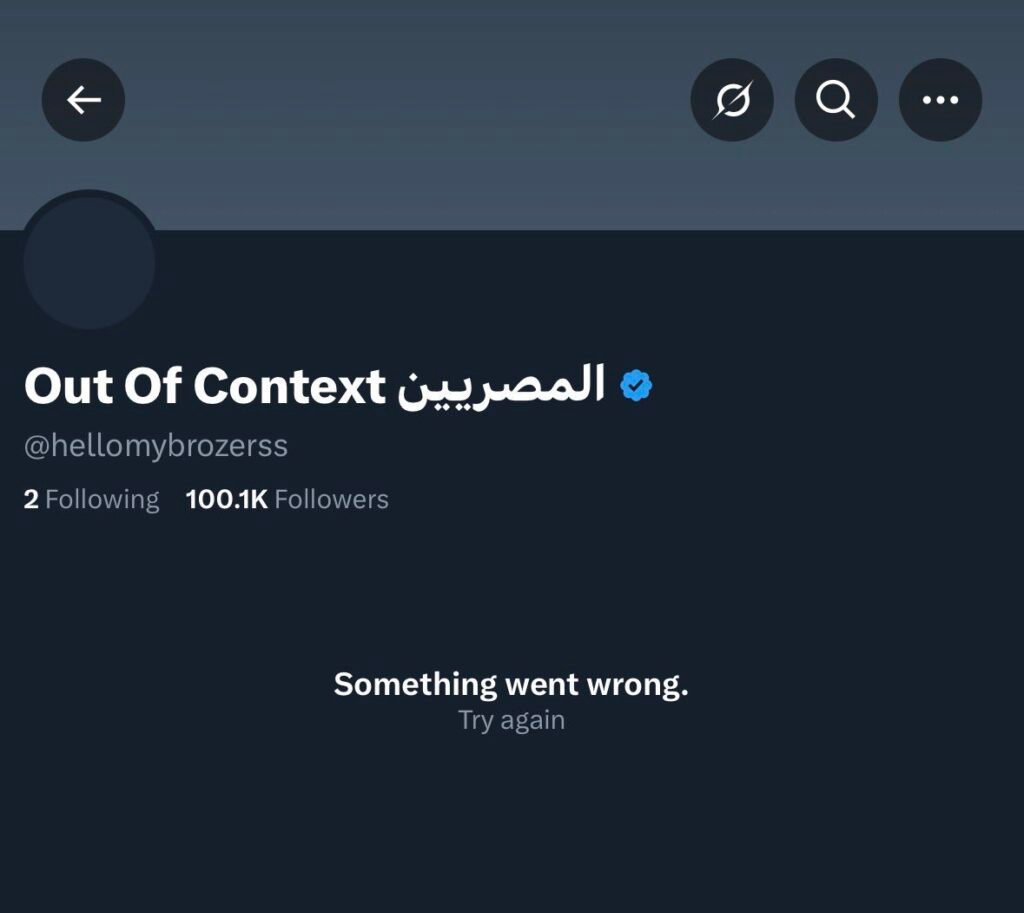The image size is (1024, 913).
Task: Open the circular profile avatar placeholder
Action: 89,263
